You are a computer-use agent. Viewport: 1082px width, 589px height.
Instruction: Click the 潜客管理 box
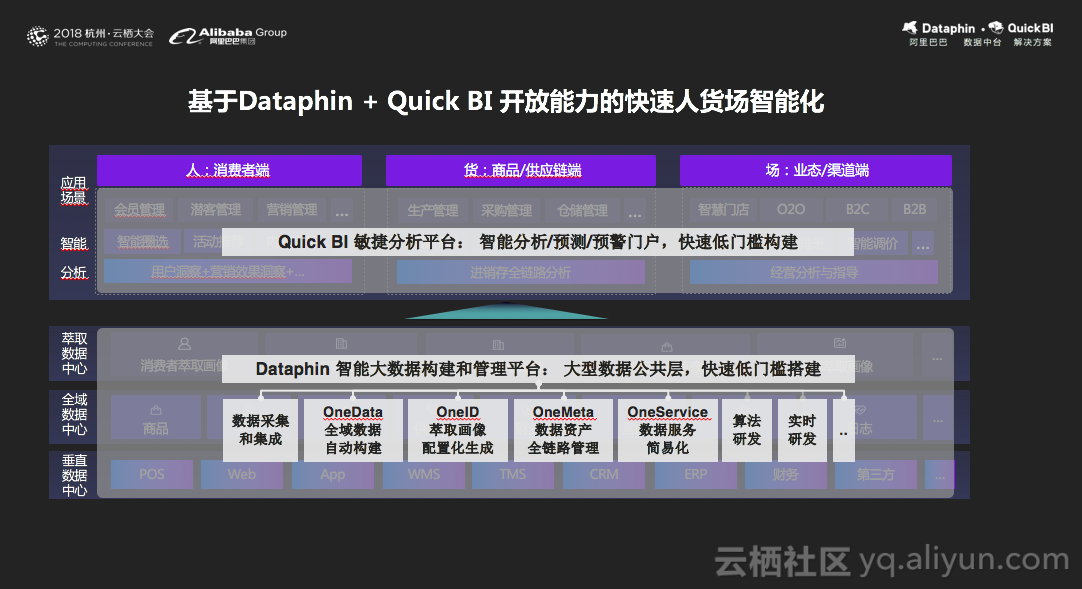215,210
